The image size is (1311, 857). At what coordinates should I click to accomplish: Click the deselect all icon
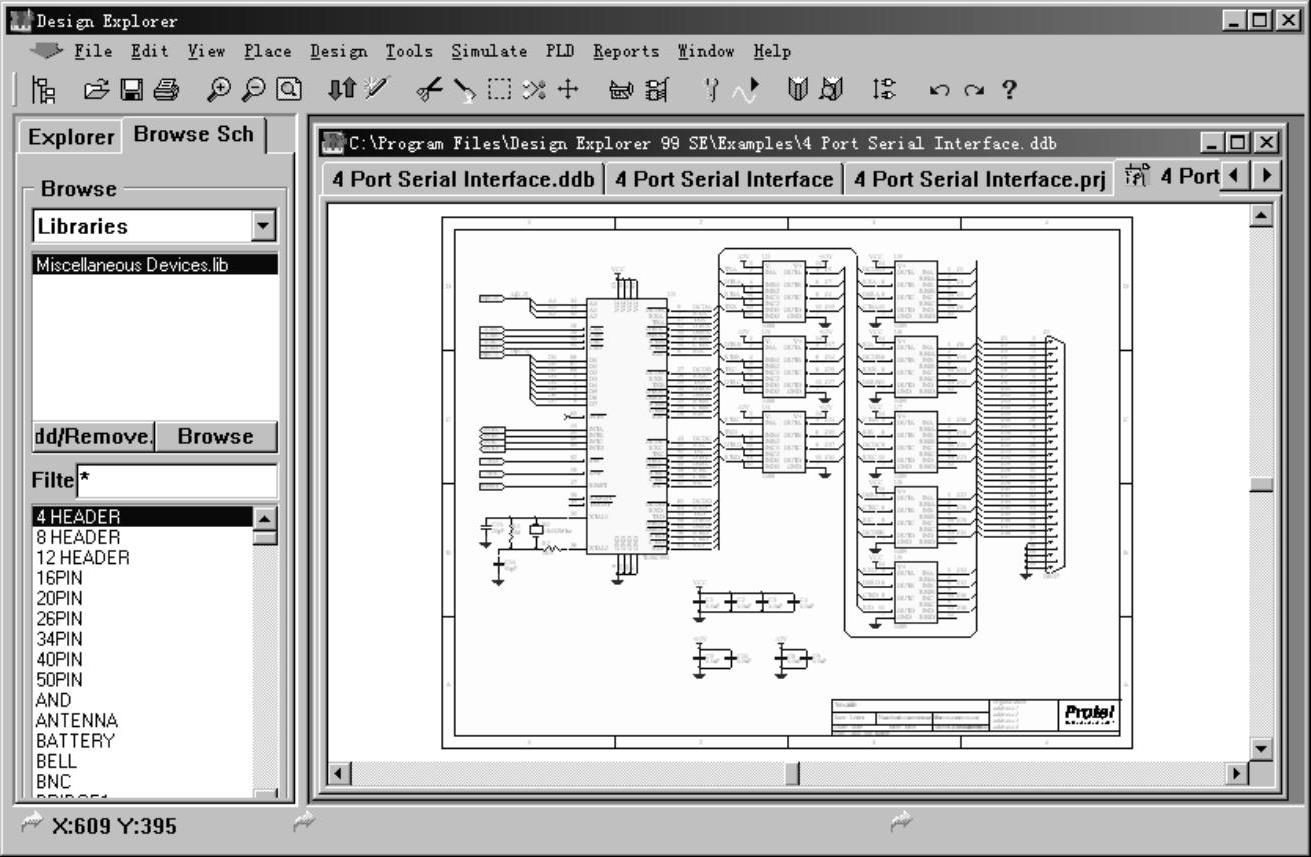534,90
